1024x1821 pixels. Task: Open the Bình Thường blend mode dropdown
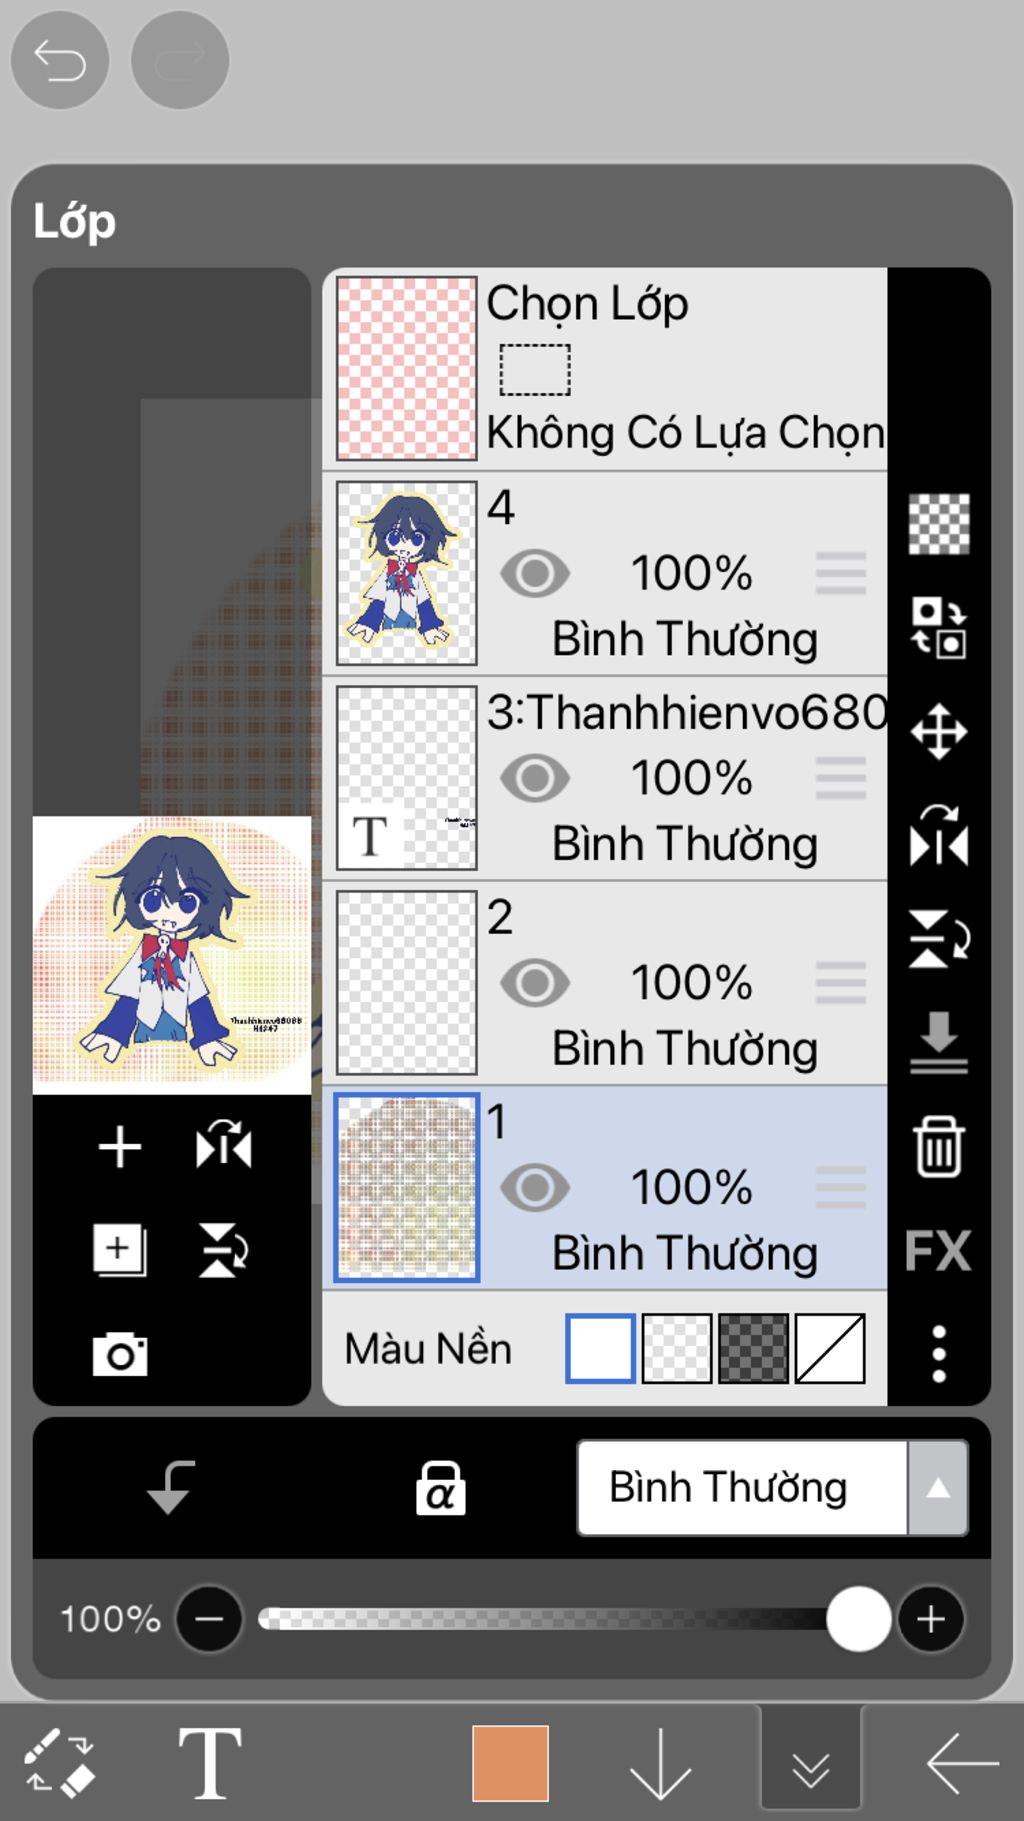coord(772,1488)
